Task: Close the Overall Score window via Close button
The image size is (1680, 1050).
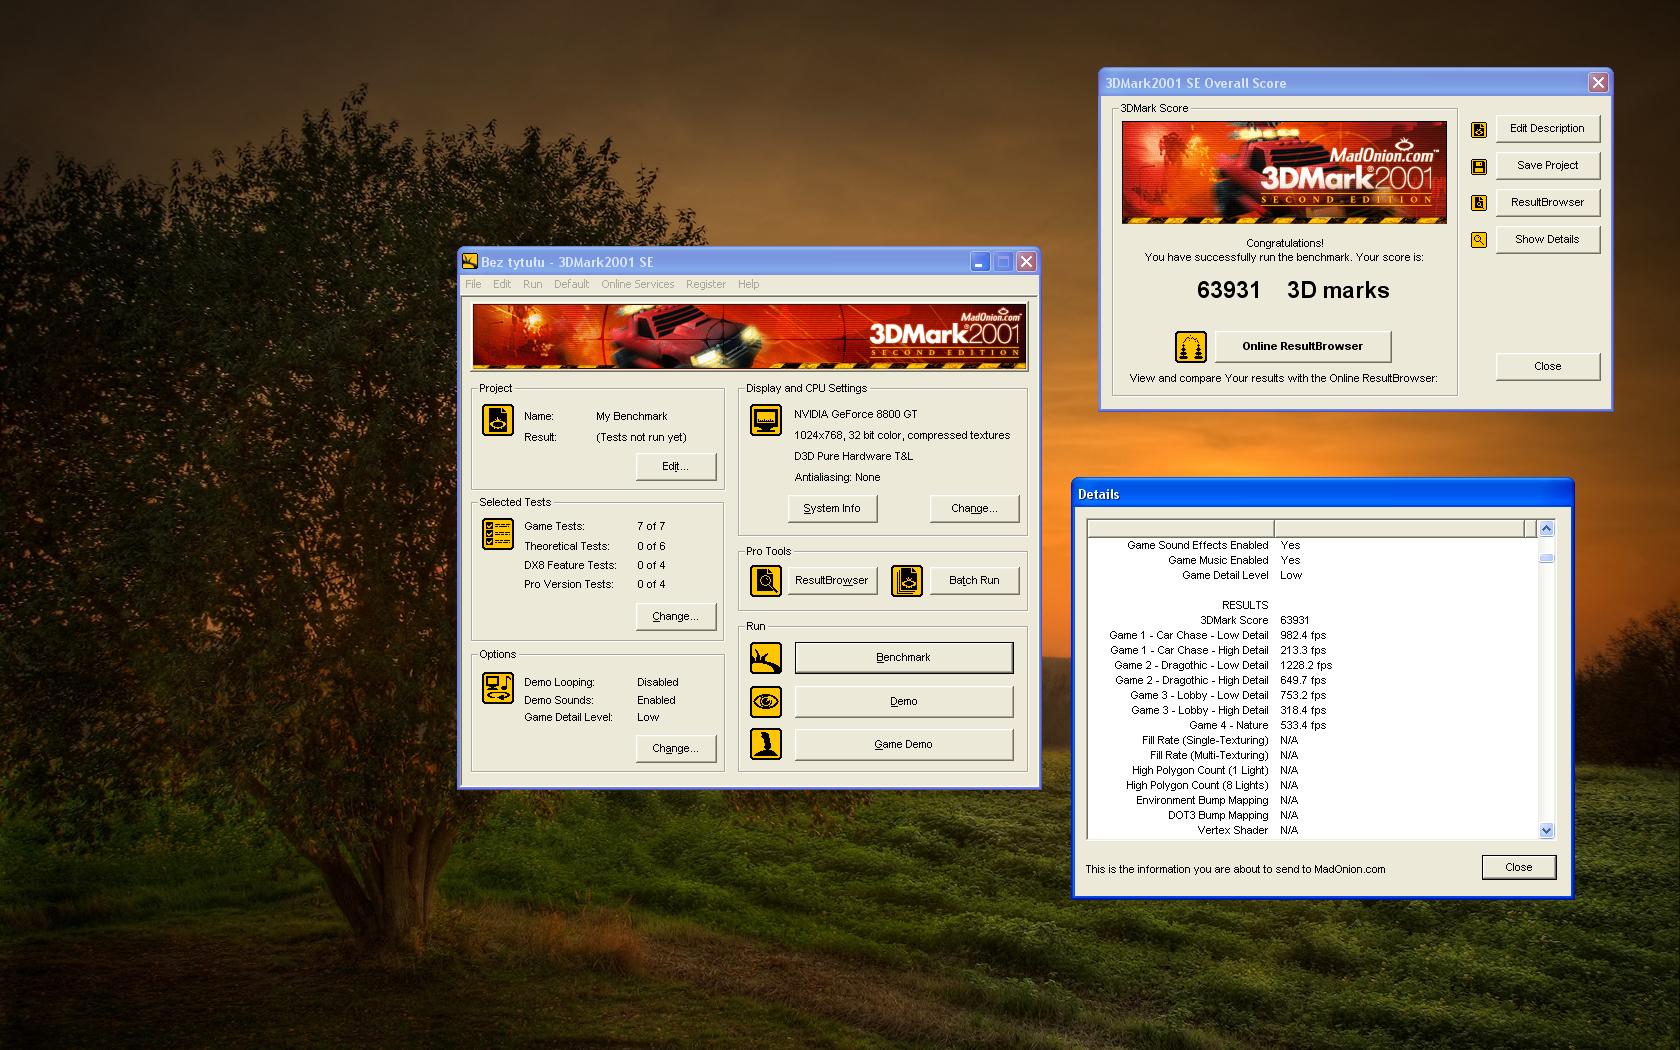Action: coord(1547,367)
